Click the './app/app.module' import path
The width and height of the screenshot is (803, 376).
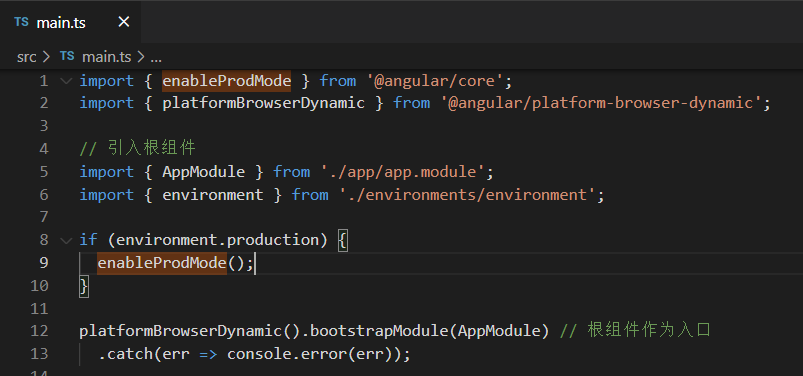pyautogui.click(x=403, y=172)
